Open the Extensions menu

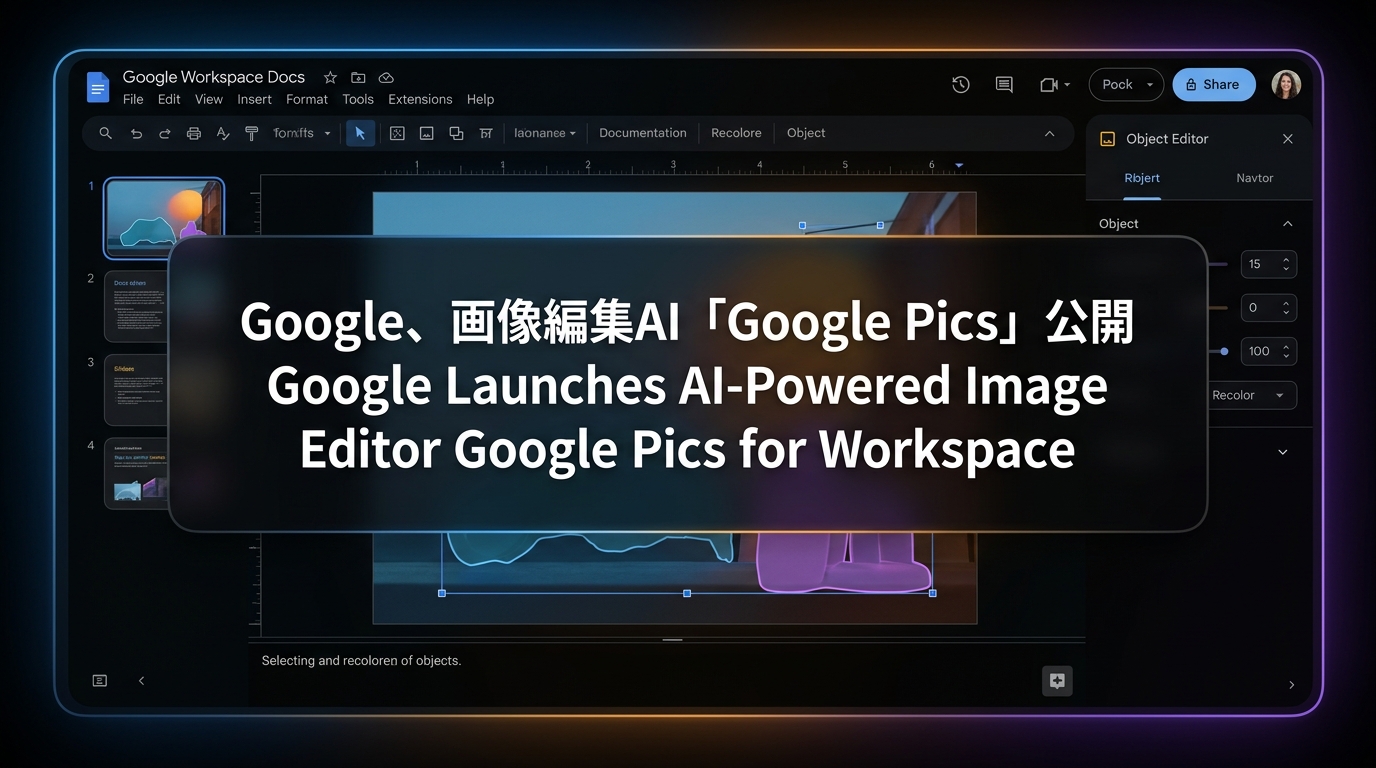tap(420, 99)
